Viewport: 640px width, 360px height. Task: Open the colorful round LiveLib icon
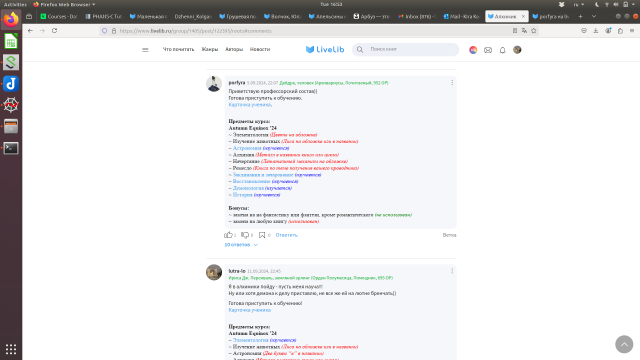tap(473, 50)
